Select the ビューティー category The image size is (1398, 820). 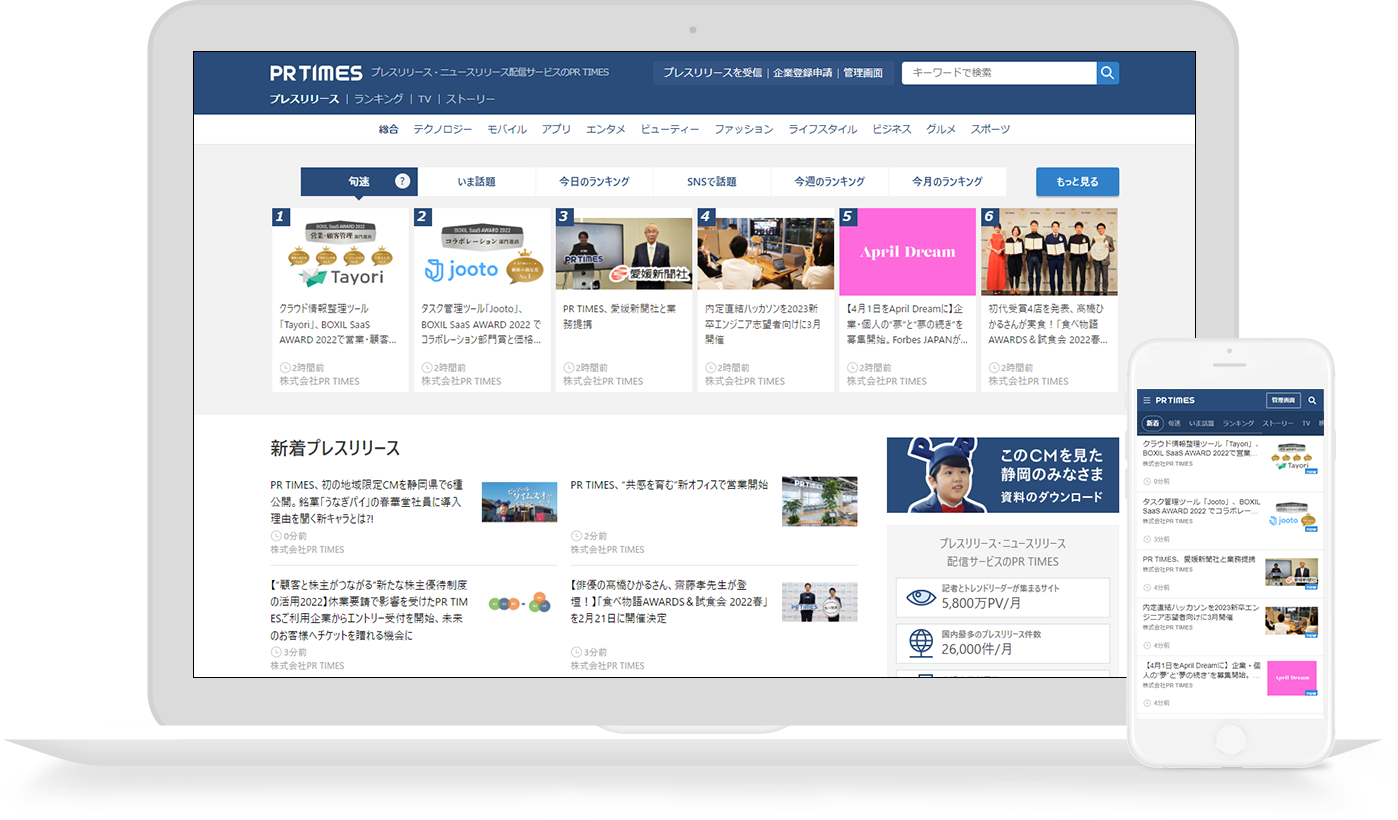tap(670, 129)
